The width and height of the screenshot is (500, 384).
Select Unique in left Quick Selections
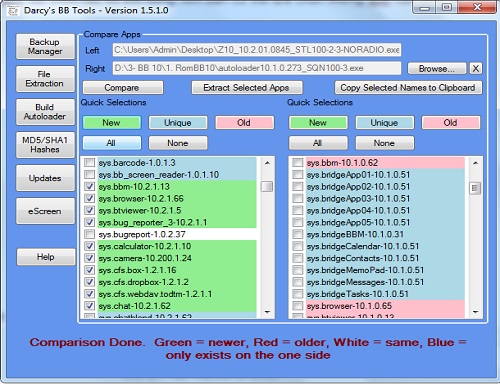click(x=178, y=123)
